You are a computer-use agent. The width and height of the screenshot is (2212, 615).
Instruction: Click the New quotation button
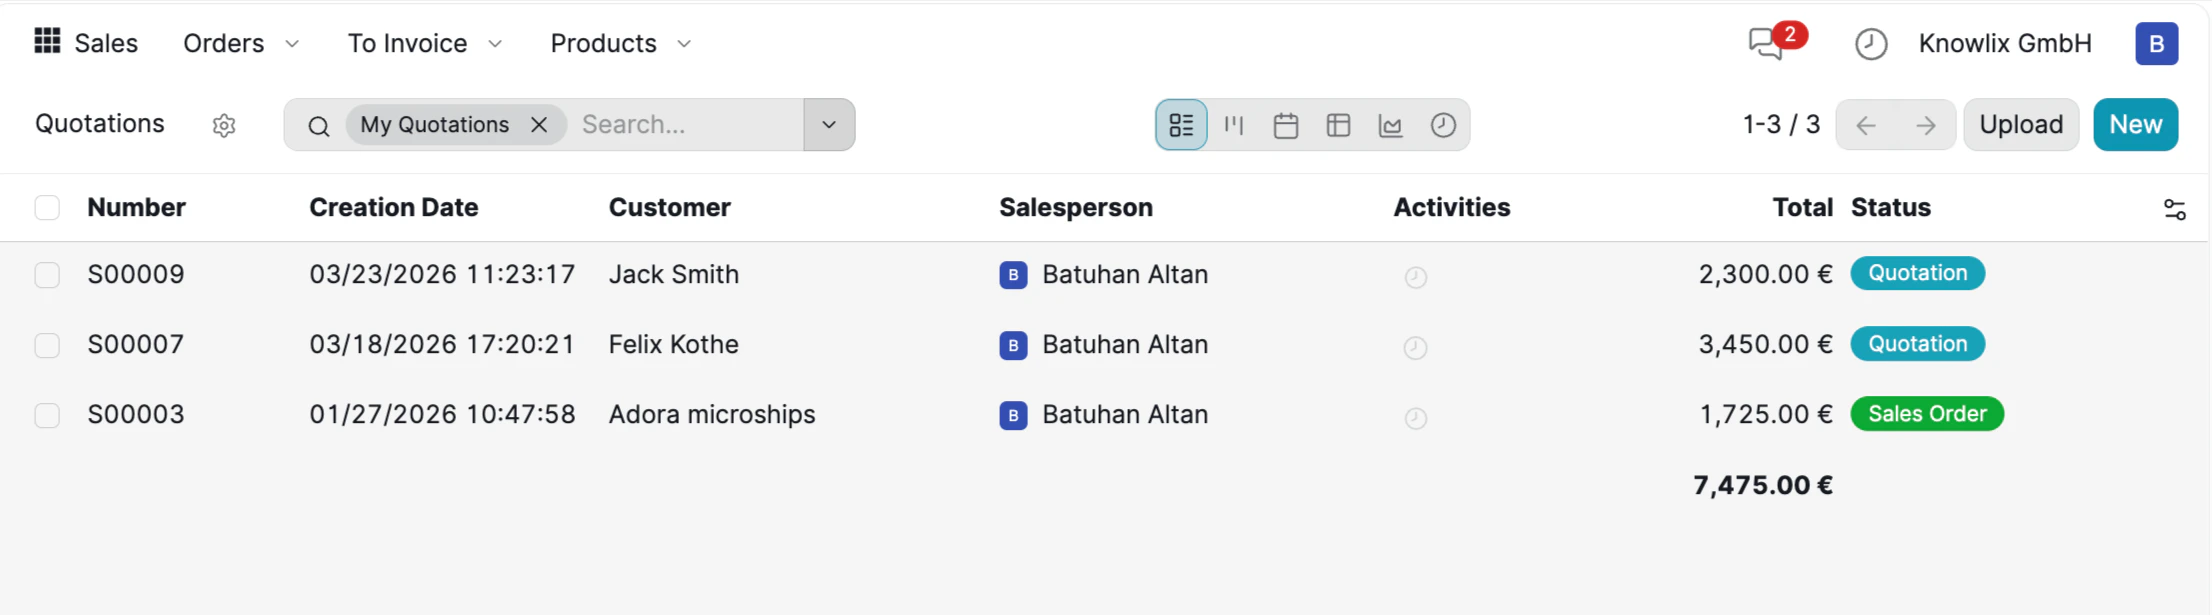pyautogui.click(x=2135, y=125)
